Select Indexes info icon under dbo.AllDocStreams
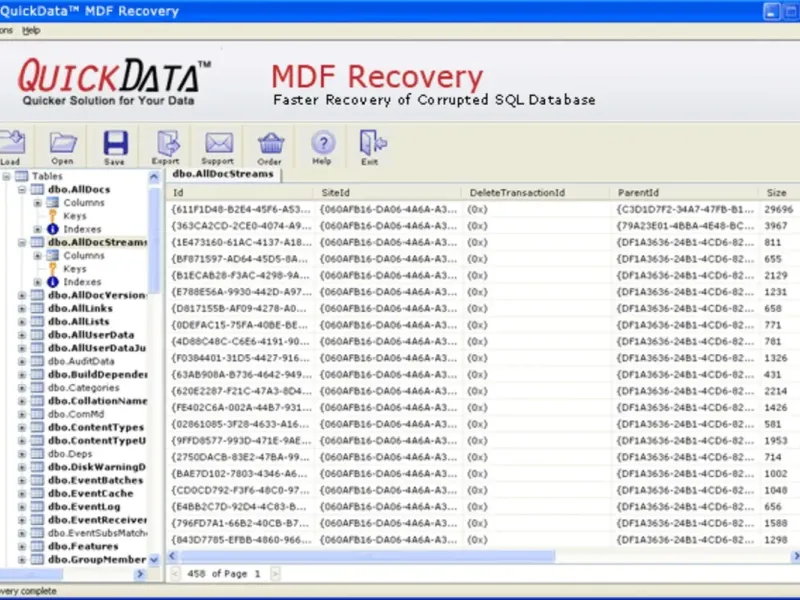Screen dimensions: 800x600 point(53,282)
